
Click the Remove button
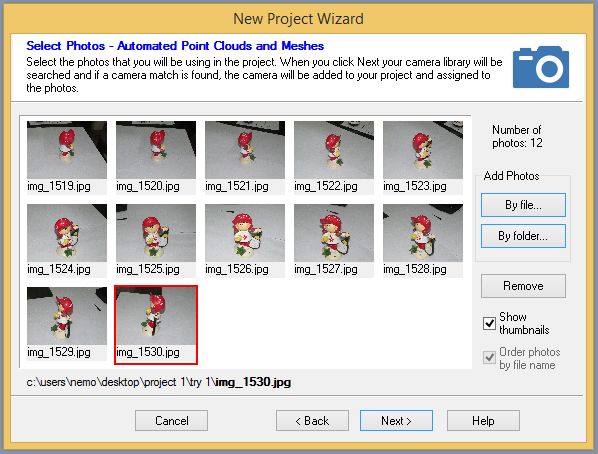pos(523,286)
